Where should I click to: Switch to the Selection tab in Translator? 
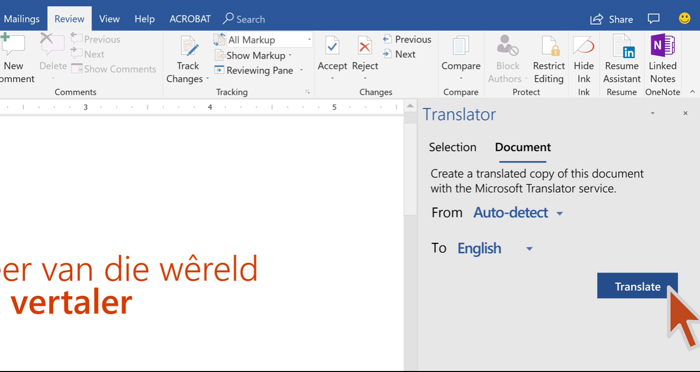point(452,147)
